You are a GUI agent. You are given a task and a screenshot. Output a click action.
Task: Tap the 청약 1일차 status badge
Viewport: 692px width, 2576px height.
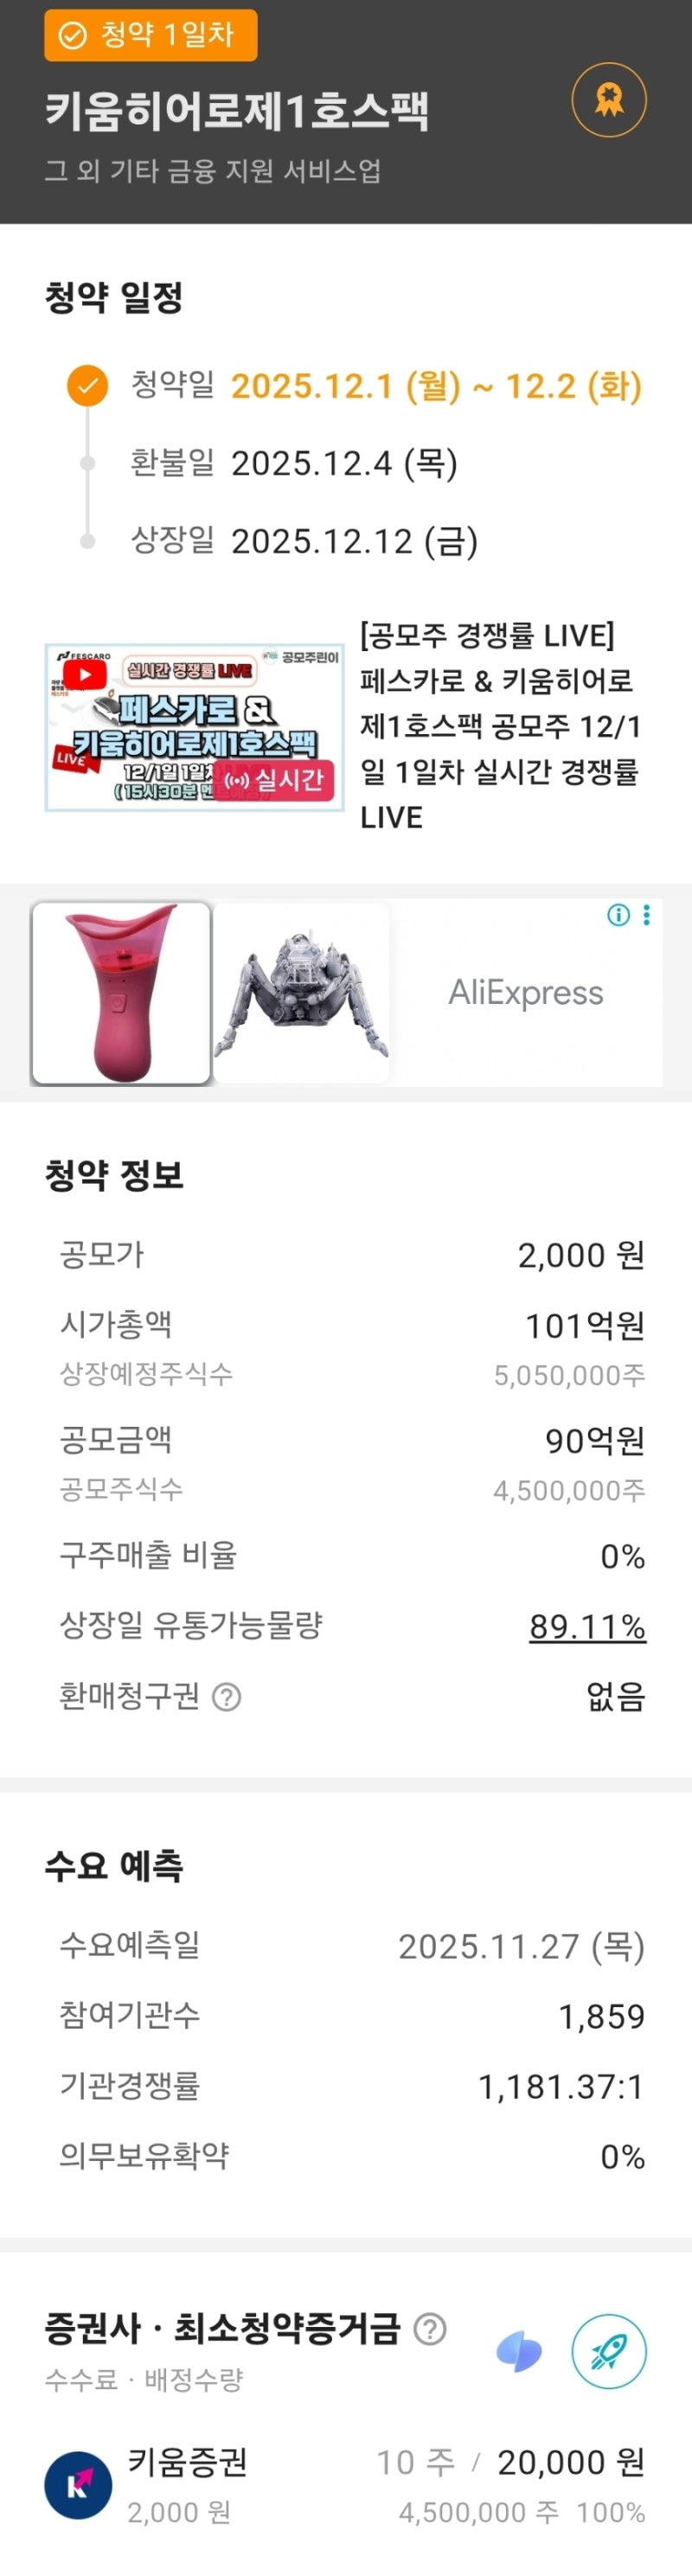pyautogui.click(x=150, y=35)
